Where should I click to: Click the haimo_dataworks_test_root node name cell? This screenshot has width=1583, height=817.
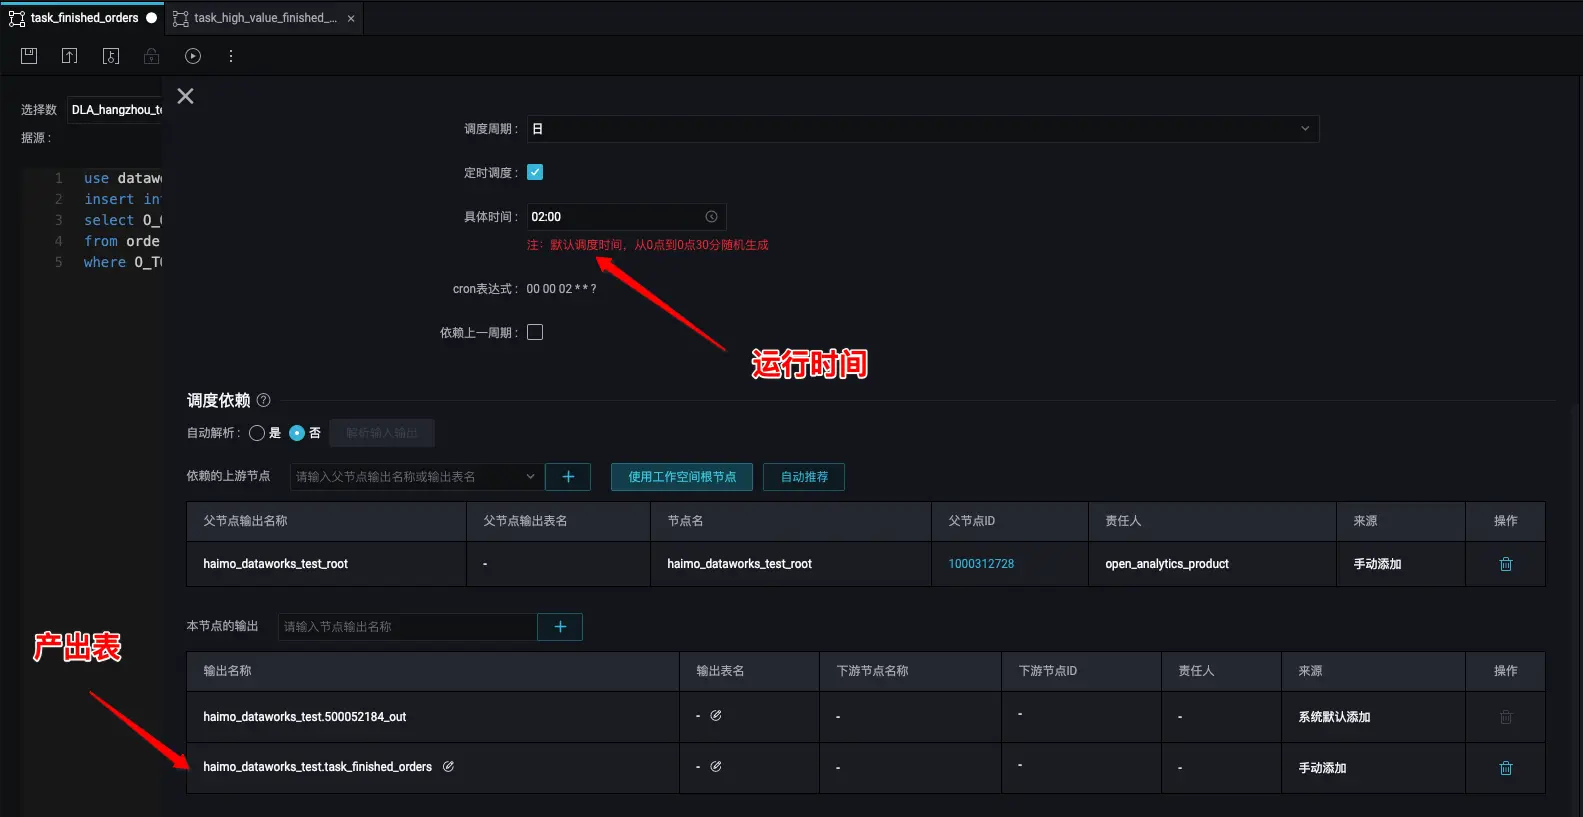740,564
